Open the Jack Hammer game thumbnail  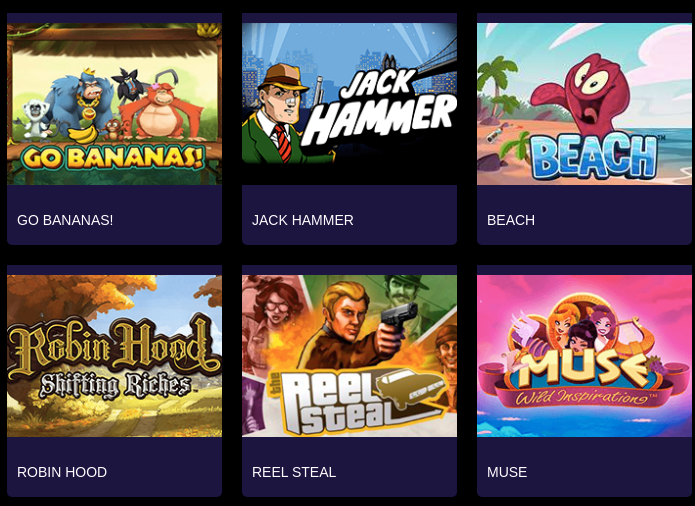[349, 104]
